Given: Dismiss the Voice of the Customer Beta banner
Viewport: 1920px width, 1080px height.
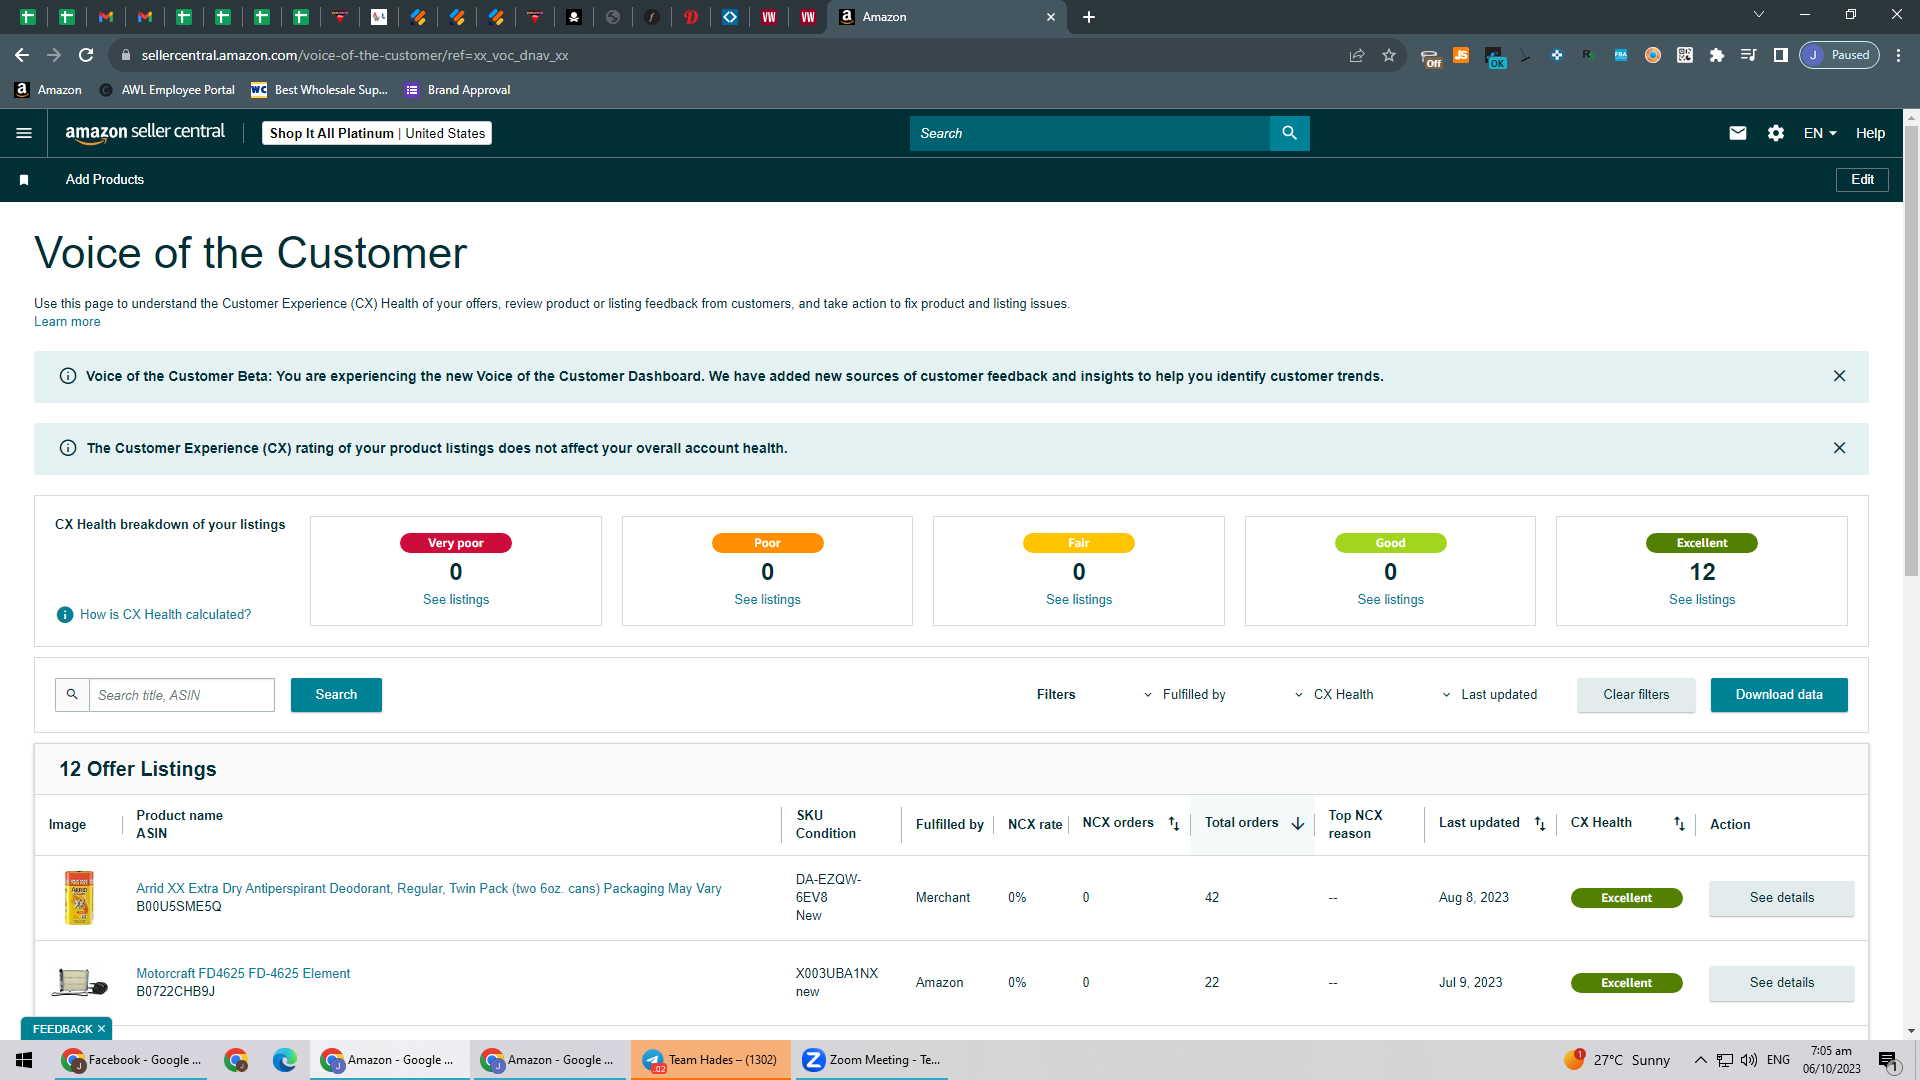Looking at the screenshot, I should [x=1839, y=376].
